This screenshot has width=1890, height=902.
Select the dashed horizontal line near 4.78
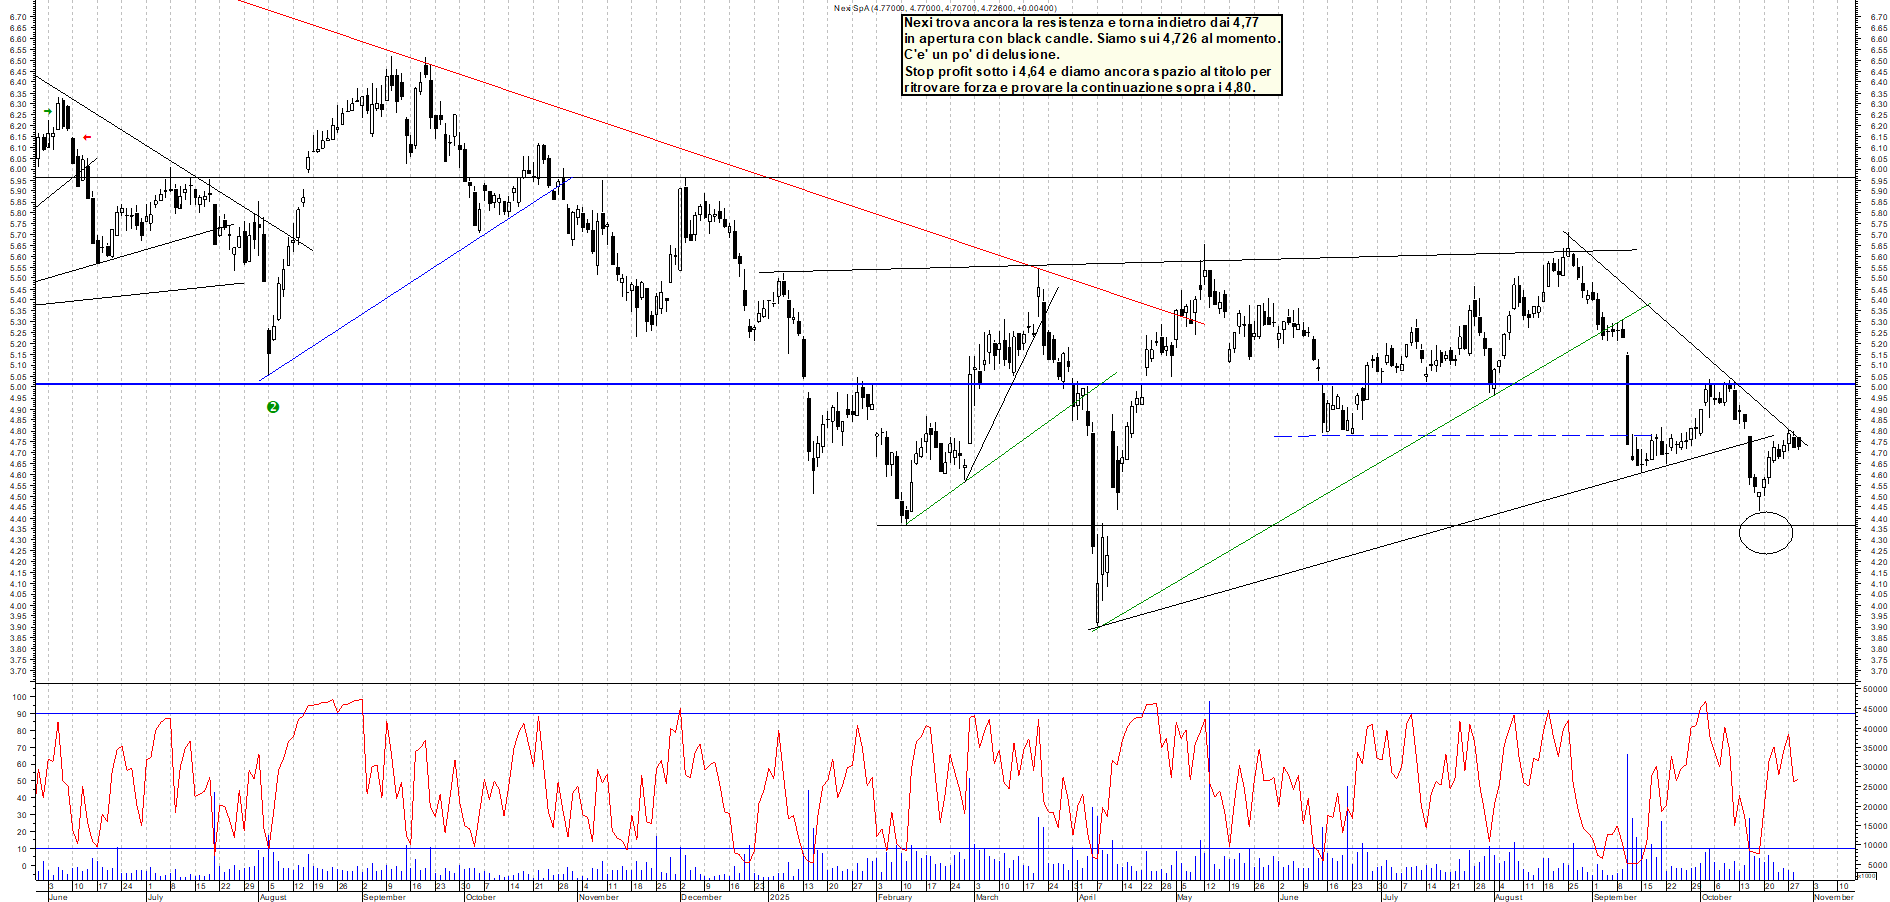(1500, 435)
